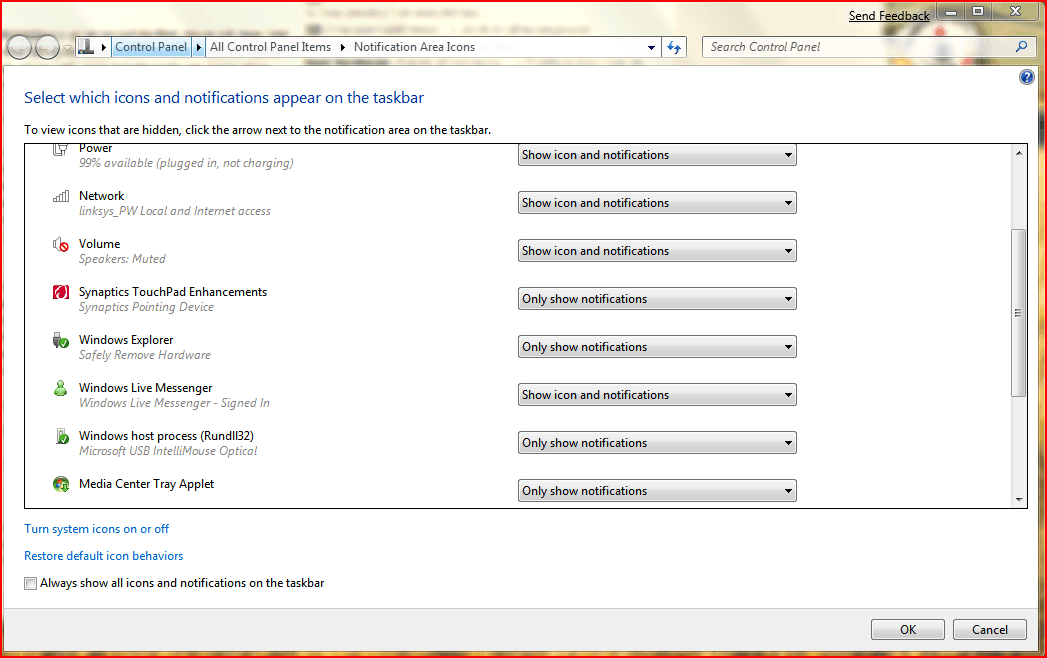Screen dimensions: 1047x658
Task: Enable Always show all icons checkbox
Action: (x=30, y=584)
